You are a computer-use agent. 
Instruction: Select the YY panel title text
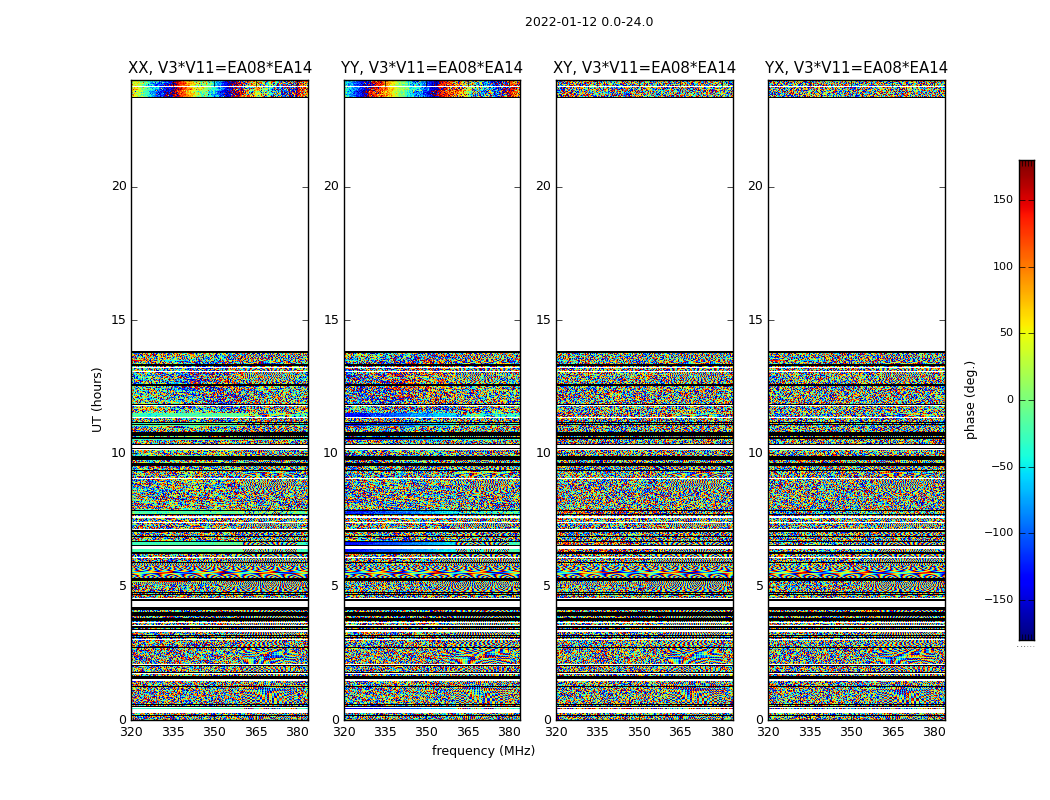(431, 68)
